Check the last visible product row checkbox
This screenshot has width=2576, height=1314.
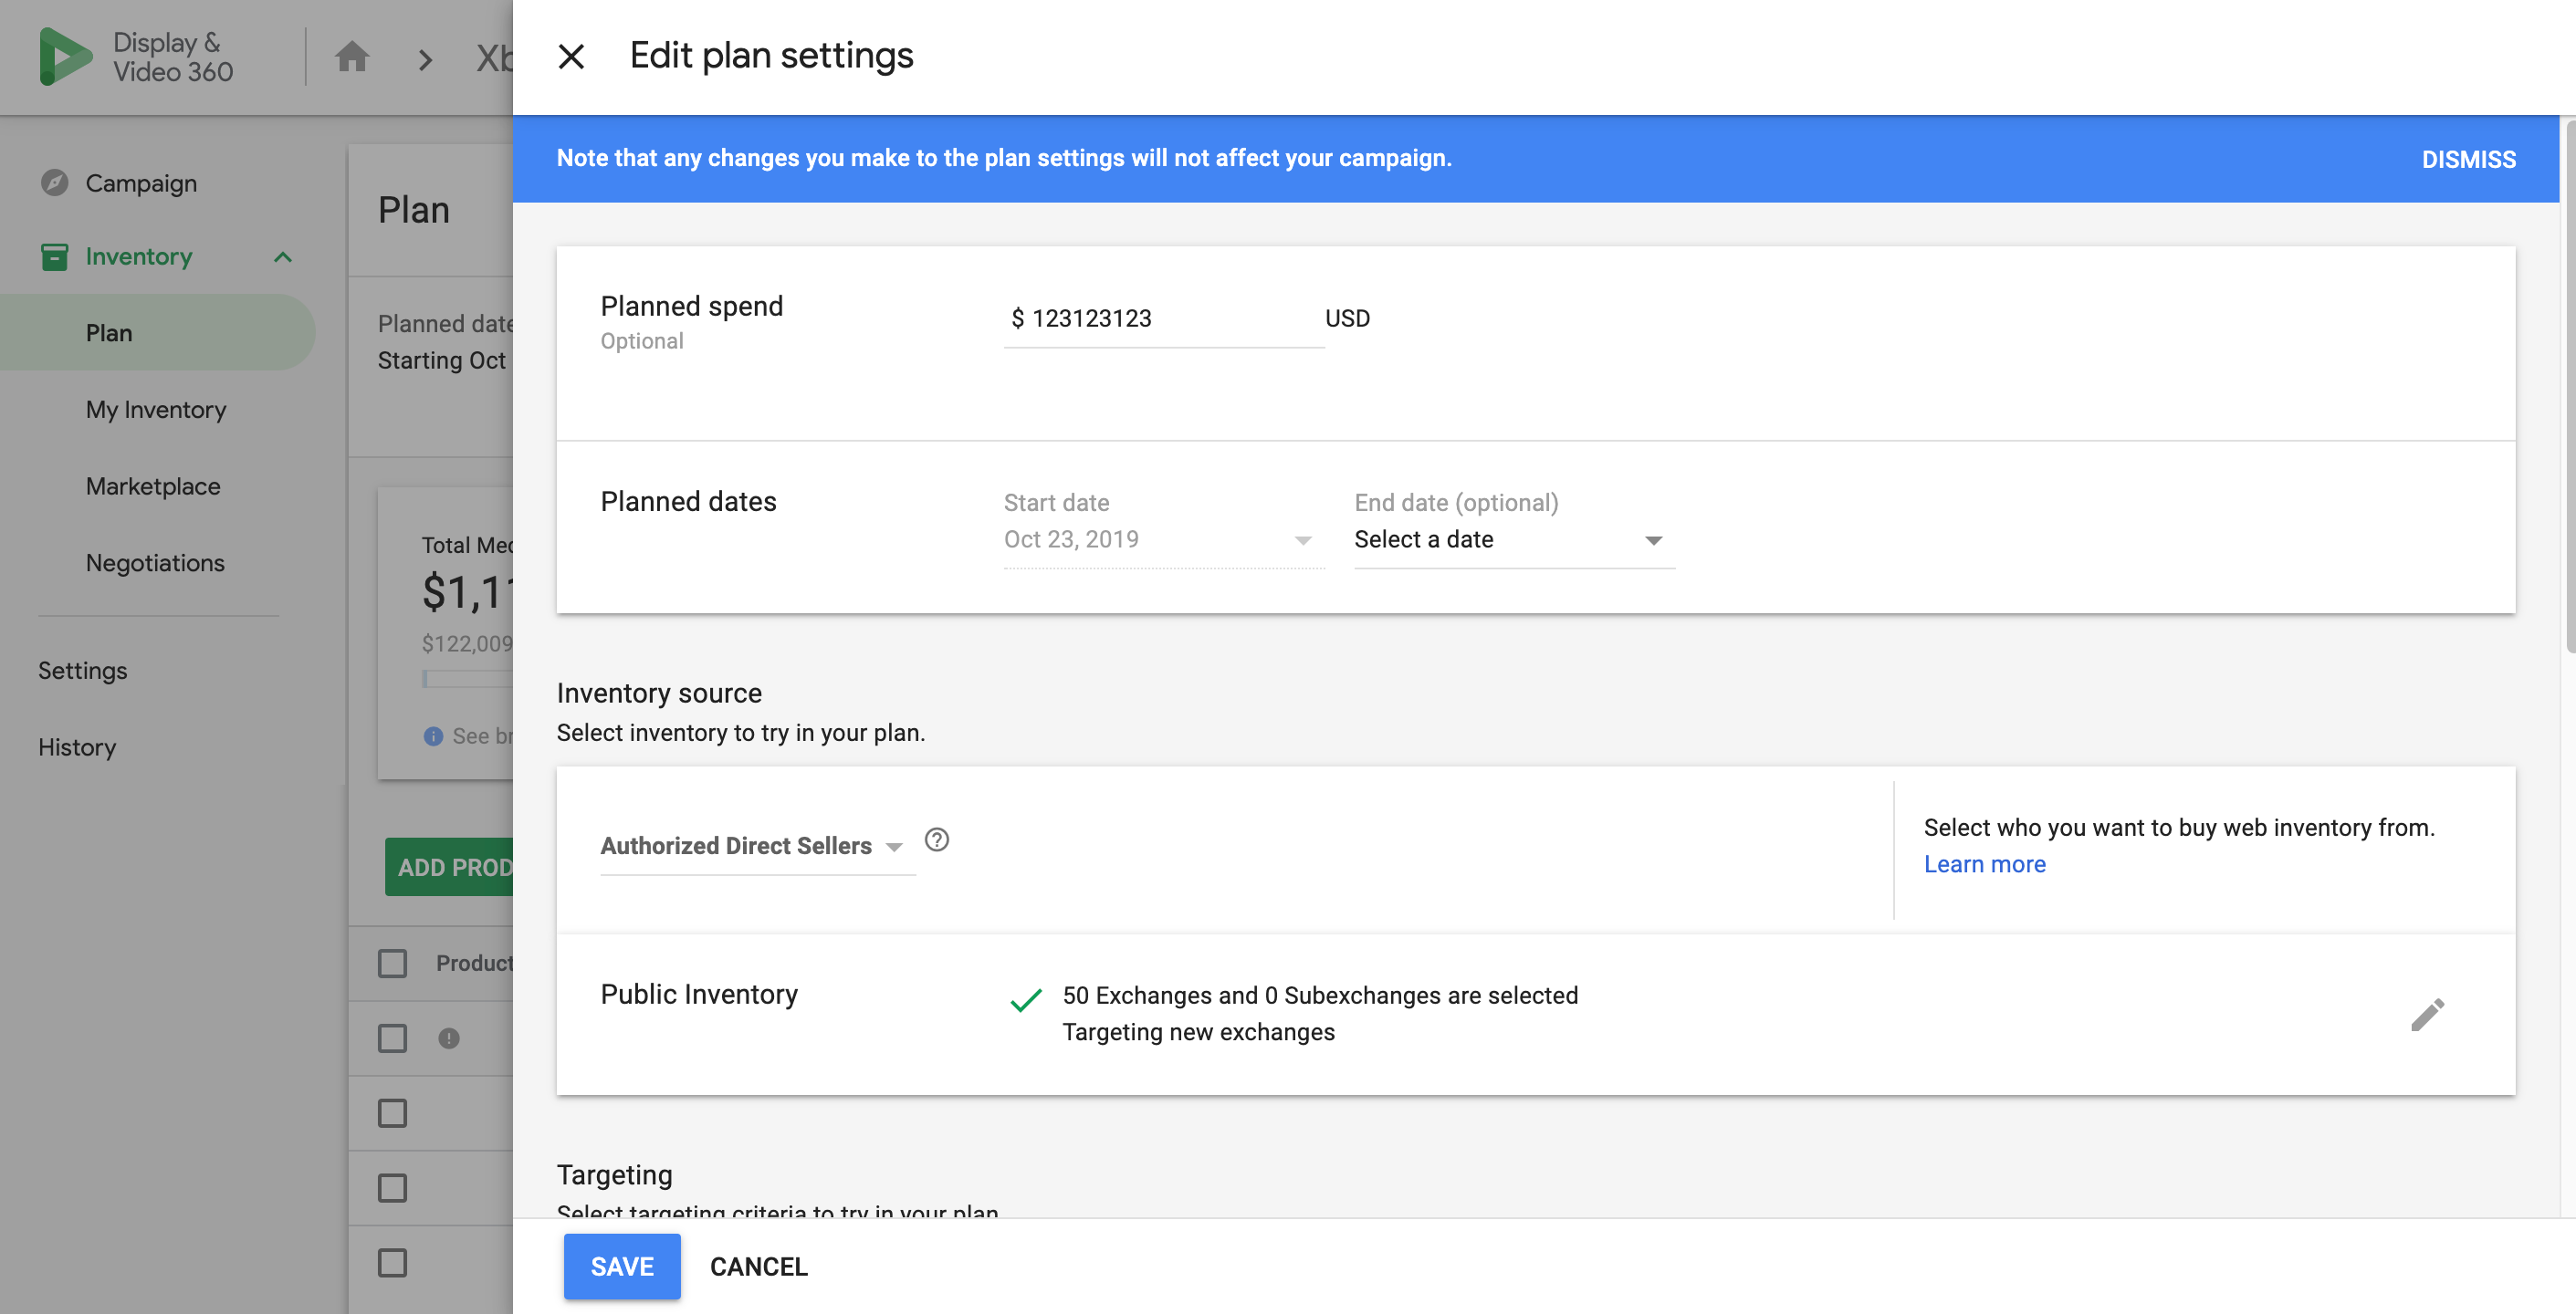(x=392, y=1263)
